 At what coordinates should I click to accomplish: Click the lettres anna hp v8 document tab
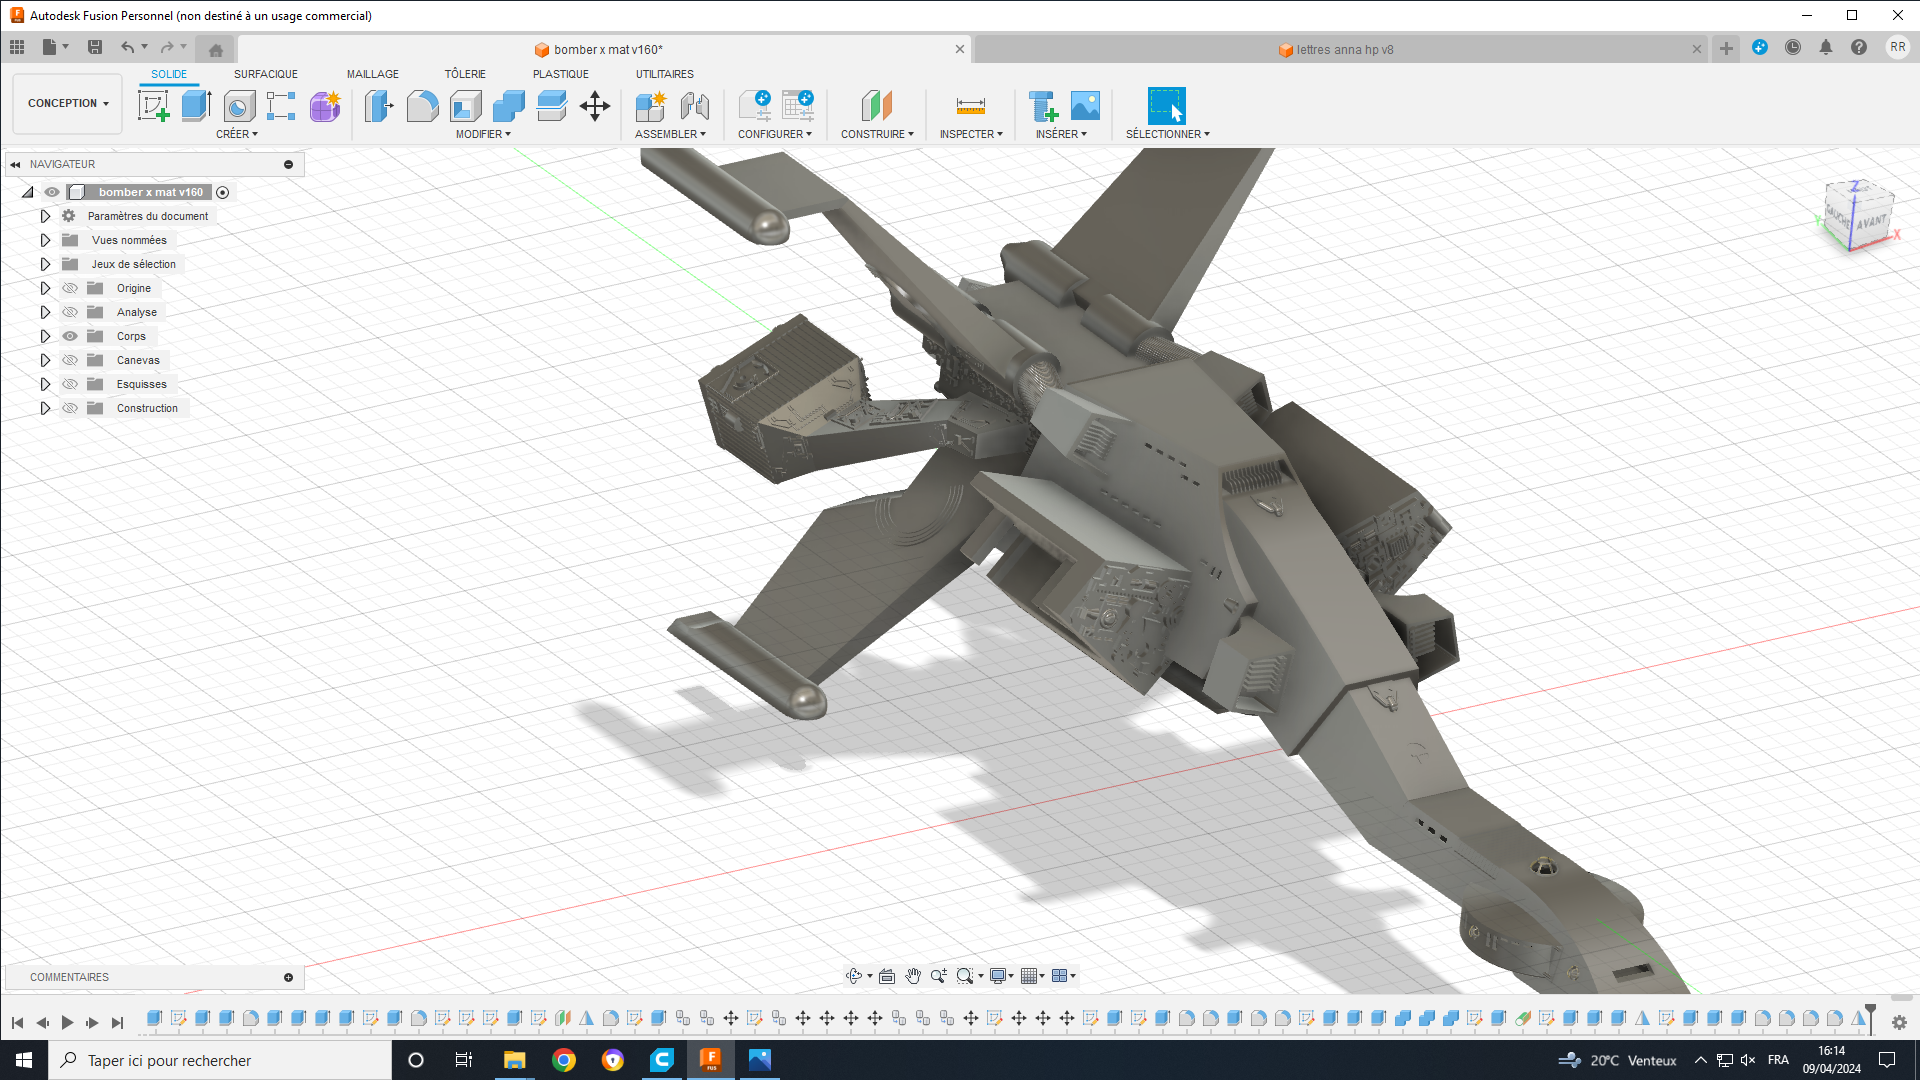point(1344,49)
